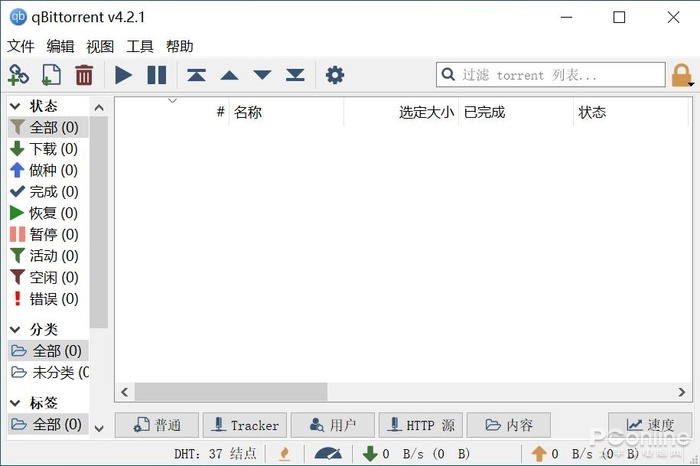Sort by the 已完成 column header
Screen dimensions: 700x466
pyautogui.click(x=516, y=112)
